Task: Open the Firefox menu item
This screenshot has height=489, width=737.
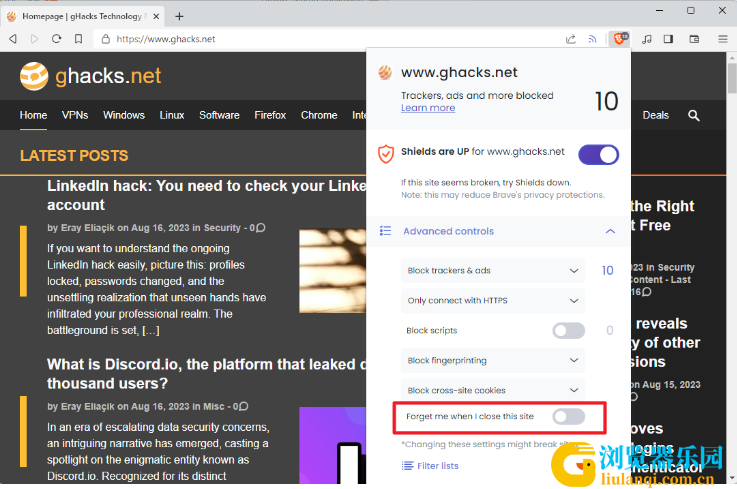Action: coord(270,115)
